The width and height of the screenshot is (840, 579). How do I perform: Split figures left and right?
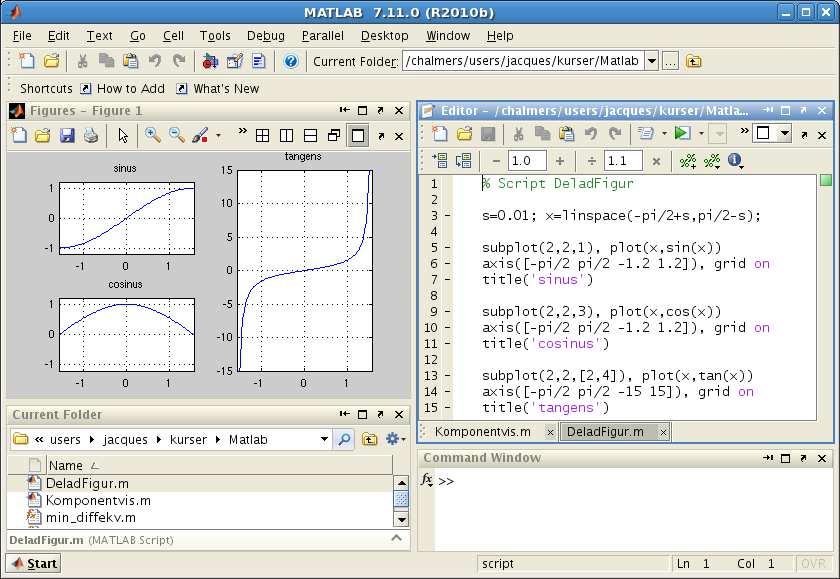[287, 136]
